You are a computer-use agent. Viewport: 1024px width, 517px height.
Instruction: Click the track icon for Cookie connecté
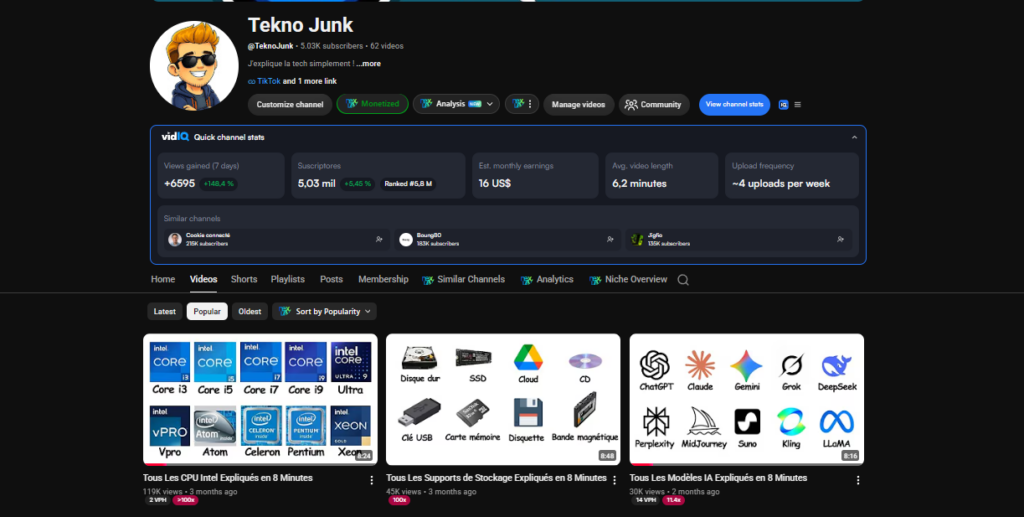click(379, 240)
